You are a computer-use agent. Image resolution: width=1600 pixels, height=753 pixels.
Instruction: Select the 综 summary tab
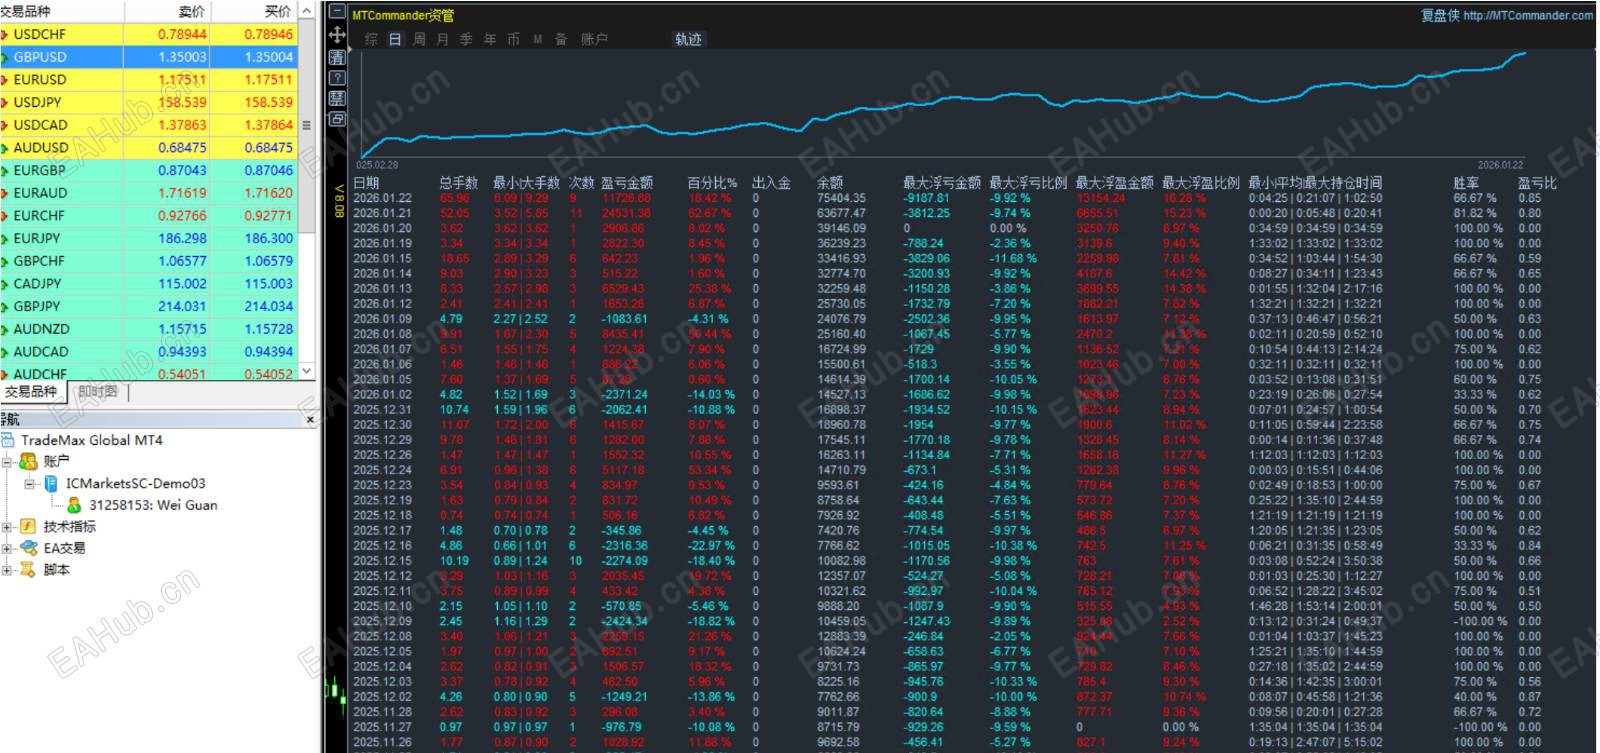click(x=372, y=39)
